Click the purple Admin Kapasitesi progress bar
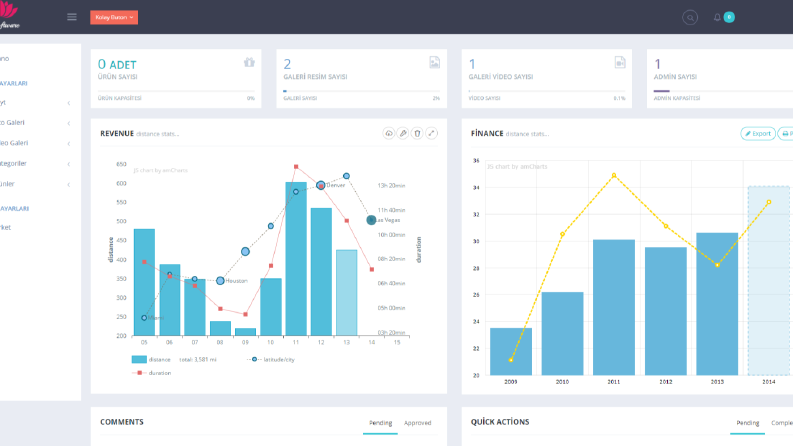 [662, 91]
